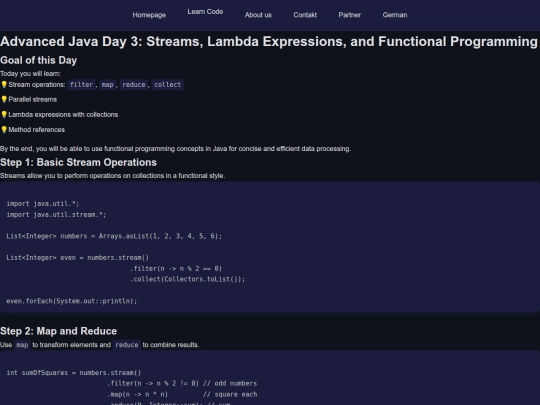
Task: Click the 'Step 2: Map and Reduce' heading
Action: point(59,331)
